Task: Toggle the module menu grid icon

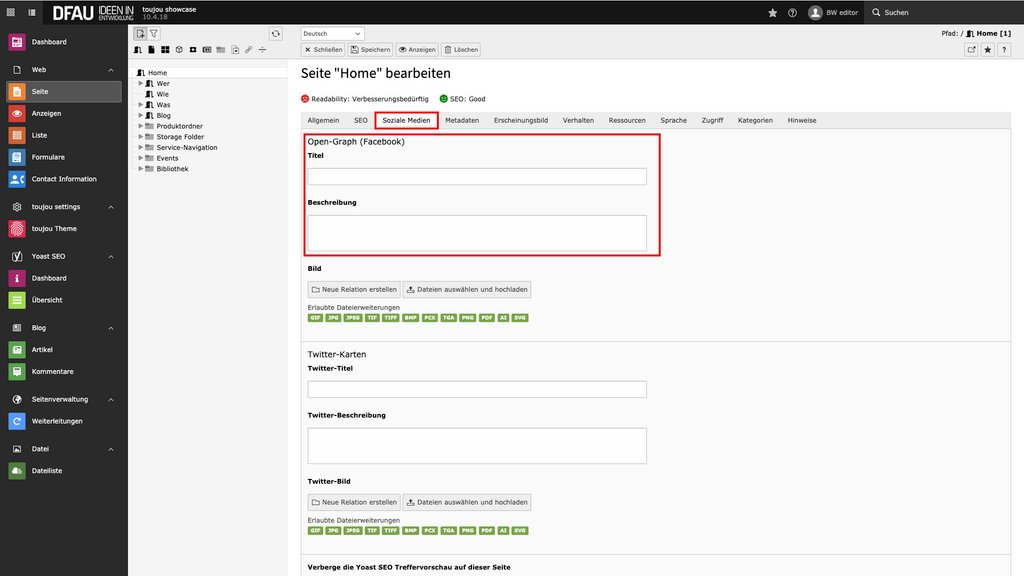Action: coord(11,13)
